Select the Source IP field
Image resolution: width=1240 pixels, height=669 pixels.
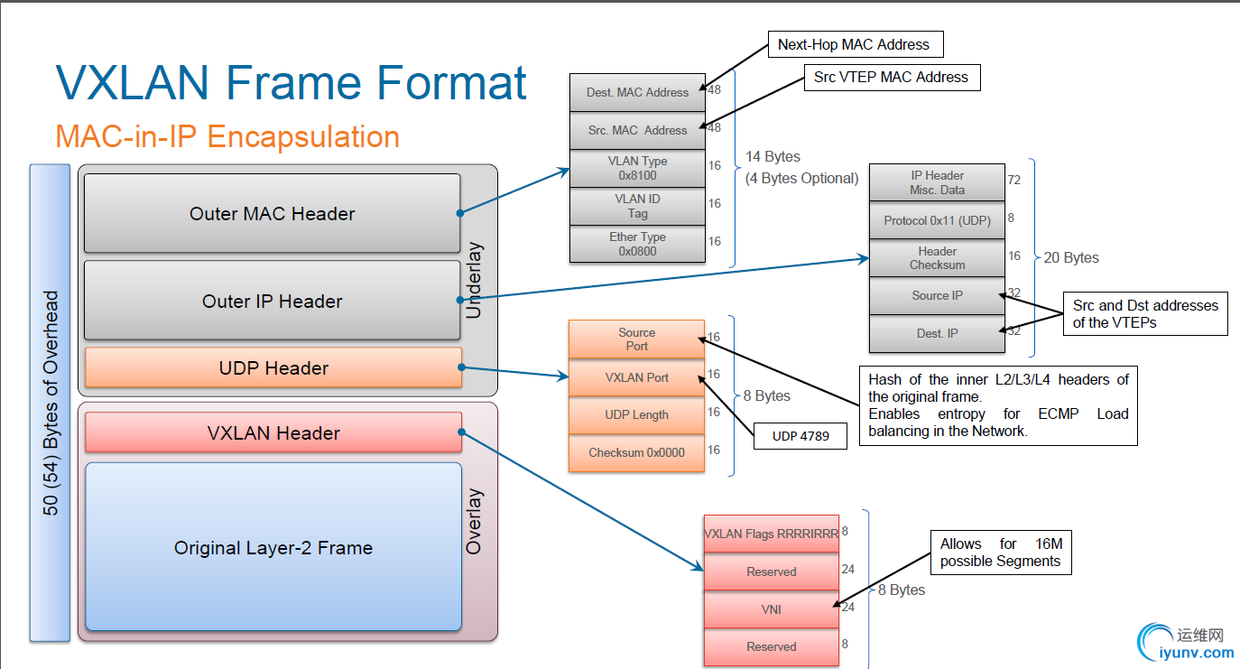[937, 296]
